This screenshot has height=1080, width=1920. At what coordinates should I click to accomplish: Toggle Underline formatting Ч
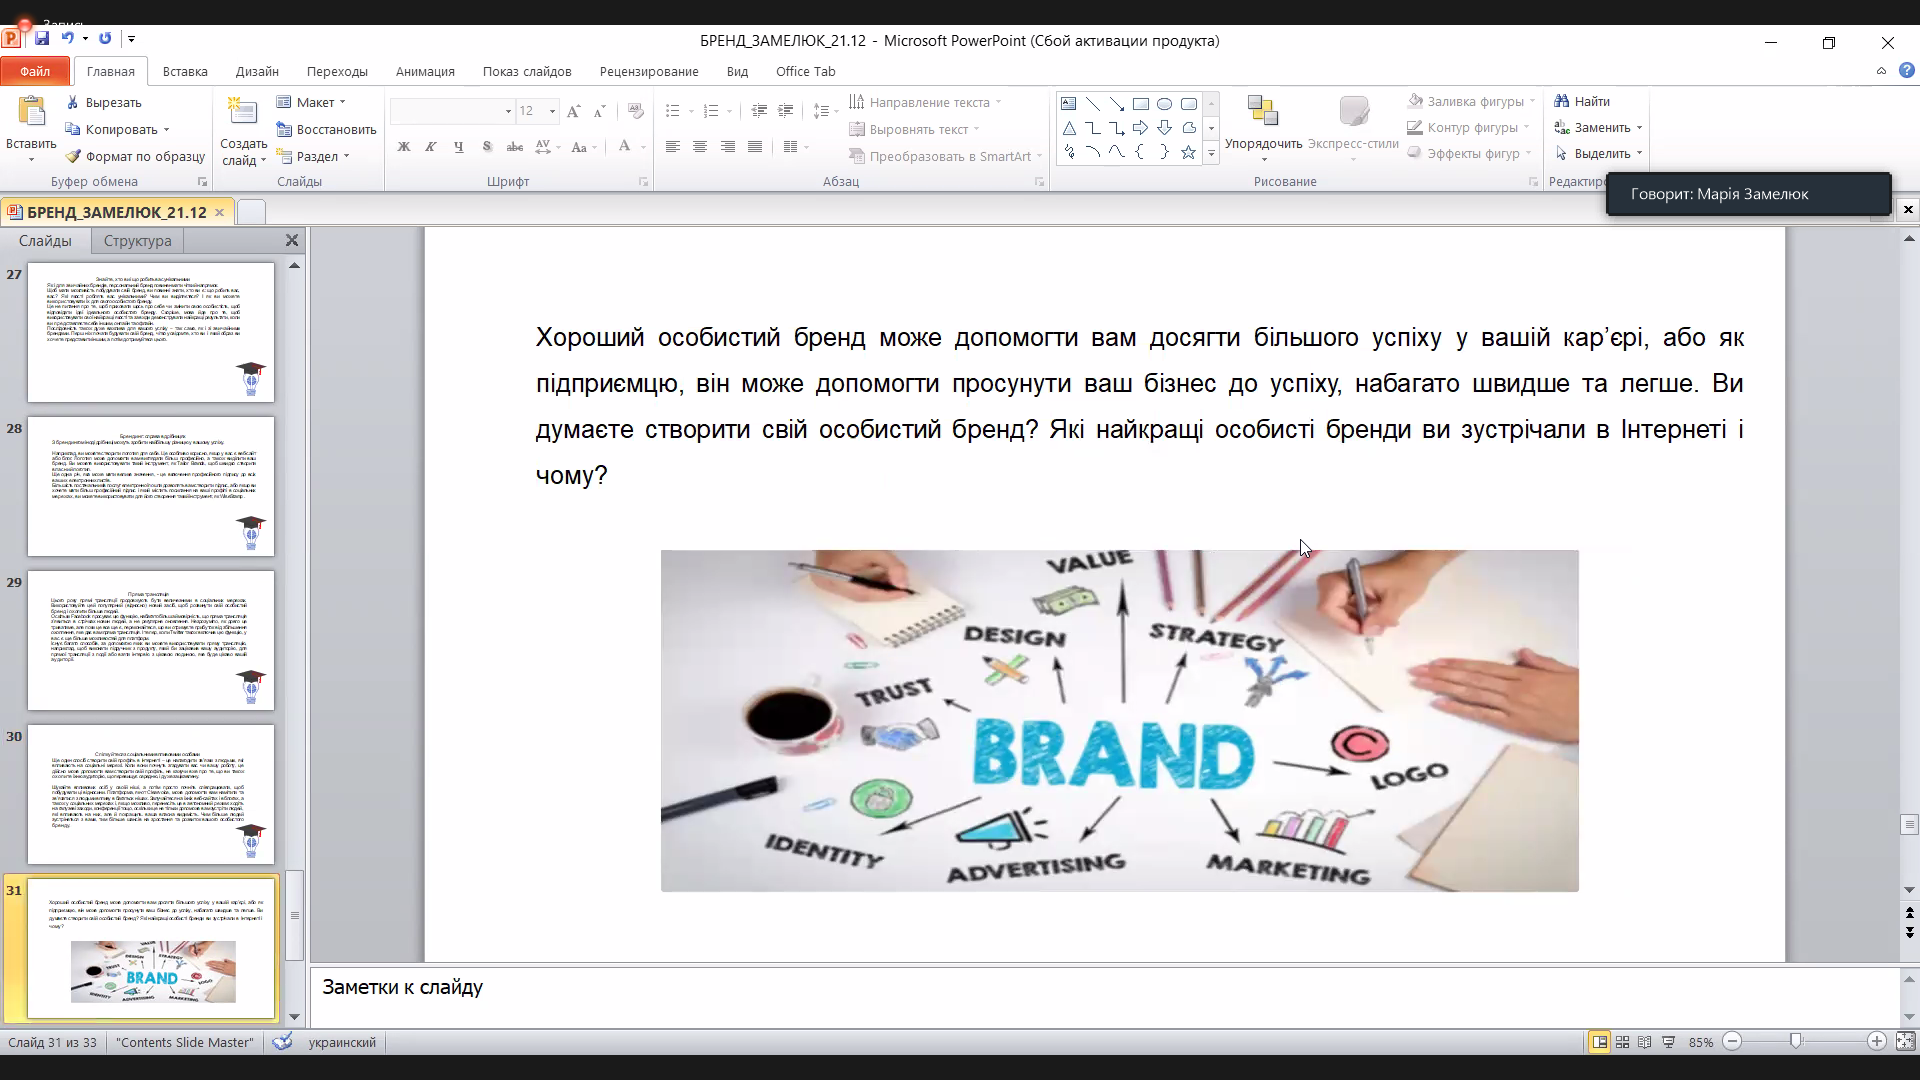459,147
